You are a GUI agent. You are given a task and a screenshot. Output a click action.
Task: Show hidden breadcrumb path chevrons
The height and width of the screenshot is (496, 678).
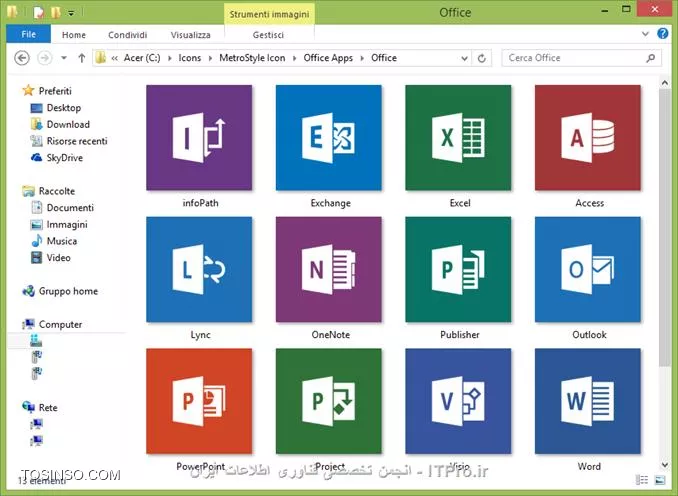[115, 58]
